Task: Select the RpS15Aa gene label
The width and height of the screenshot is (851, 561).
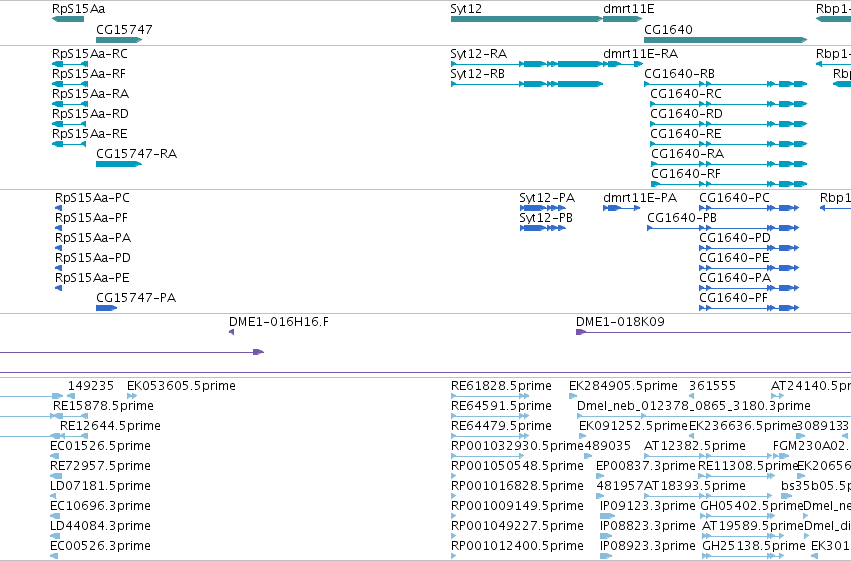Action: click(x=78, y=9)
